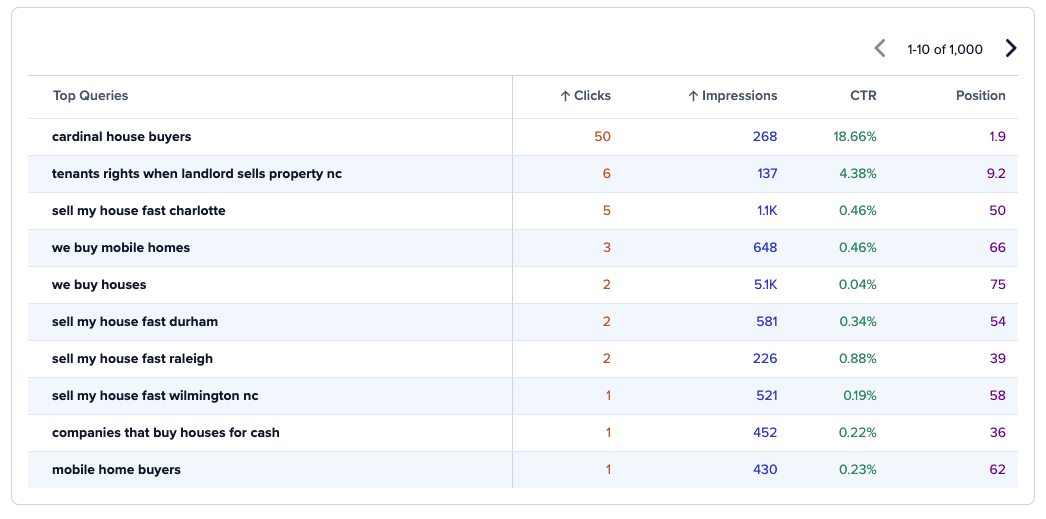Viewport: 1046px width, 519px height.
Task: Sort table by Impressions column
Action: [x=732, y=95]
